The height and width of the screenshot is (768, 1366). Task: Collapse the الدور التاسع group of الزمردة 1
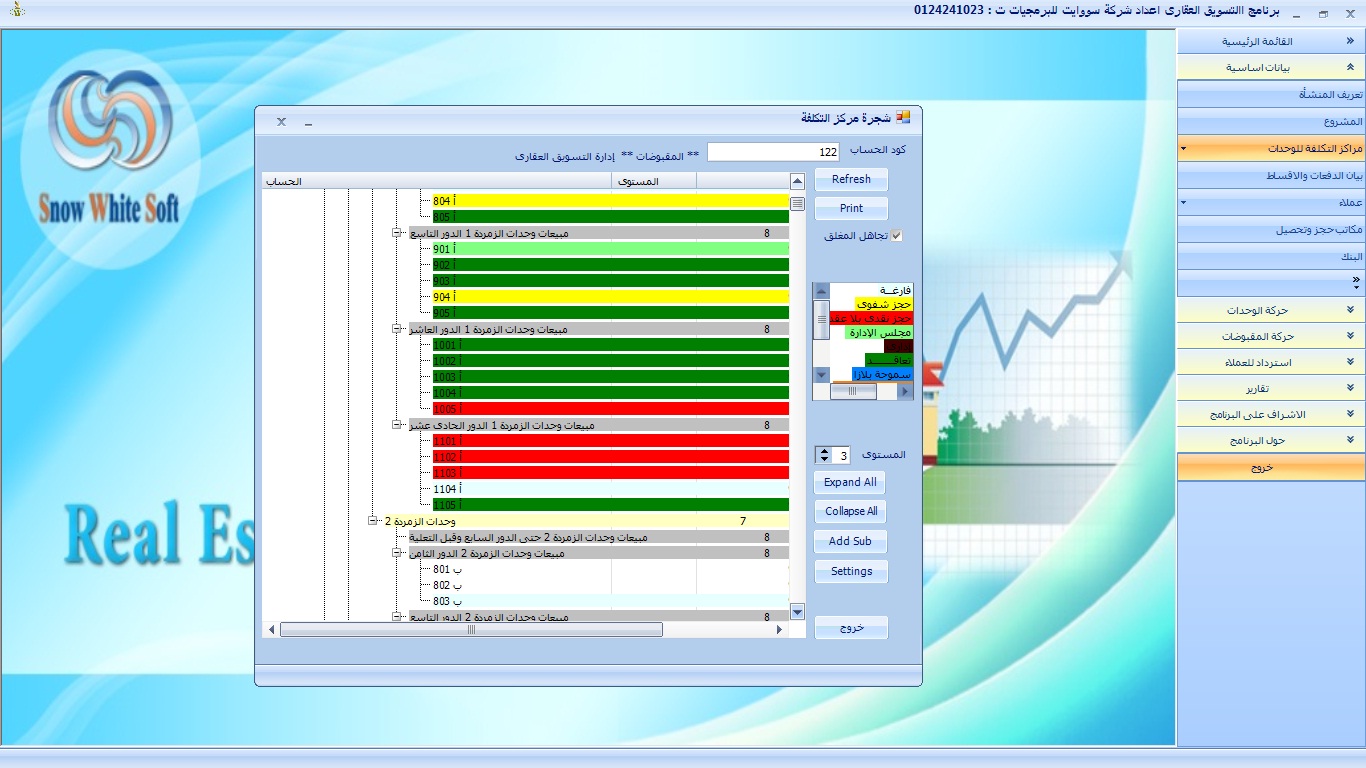pos(397,233)
